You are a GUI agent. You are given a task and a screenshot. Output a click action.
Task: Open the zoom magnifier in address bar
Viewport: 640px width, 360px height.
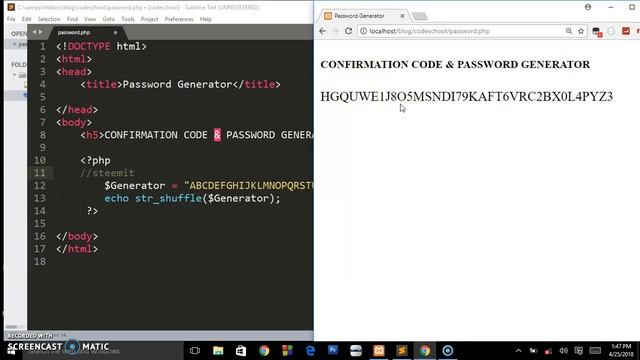[569, 31]
